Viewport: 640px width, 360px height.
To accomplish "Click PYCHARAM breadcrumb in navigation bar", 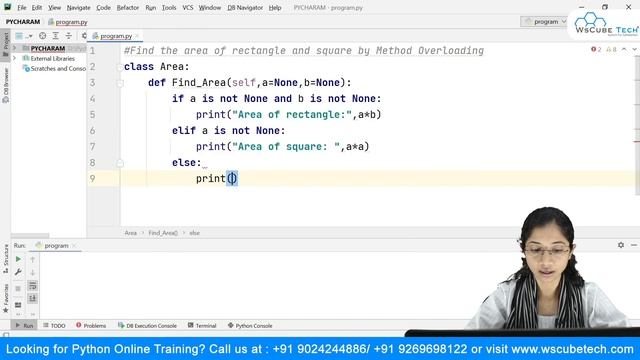I will (23, 22).
